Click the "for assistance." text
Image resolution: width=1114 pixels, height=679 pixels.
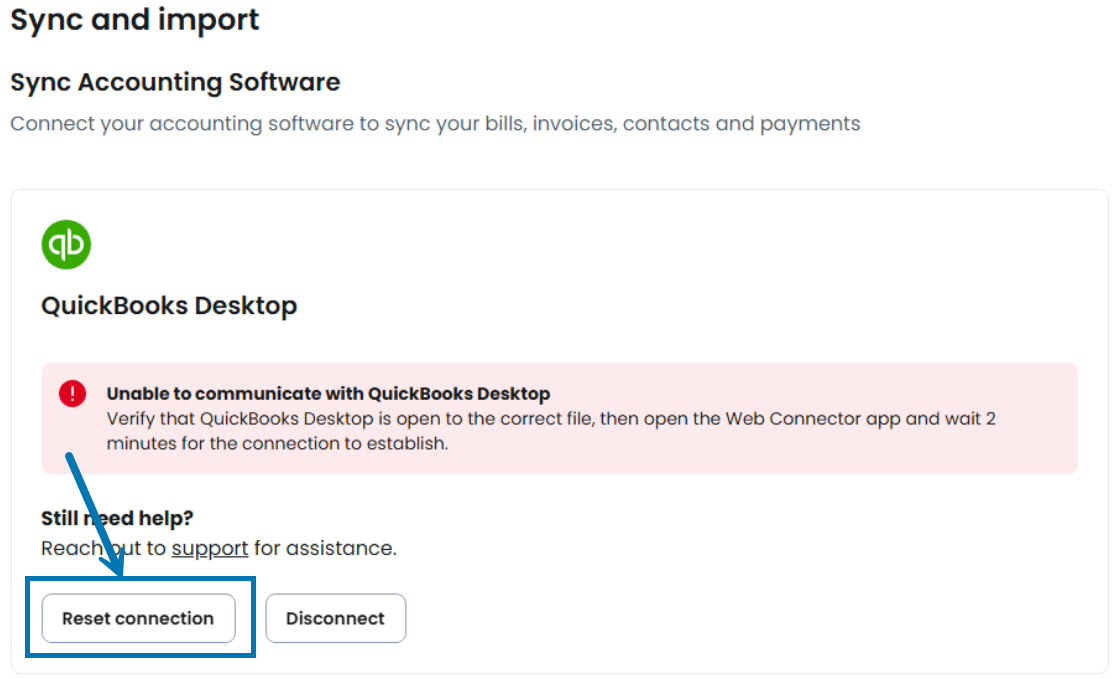coord(325,548)
